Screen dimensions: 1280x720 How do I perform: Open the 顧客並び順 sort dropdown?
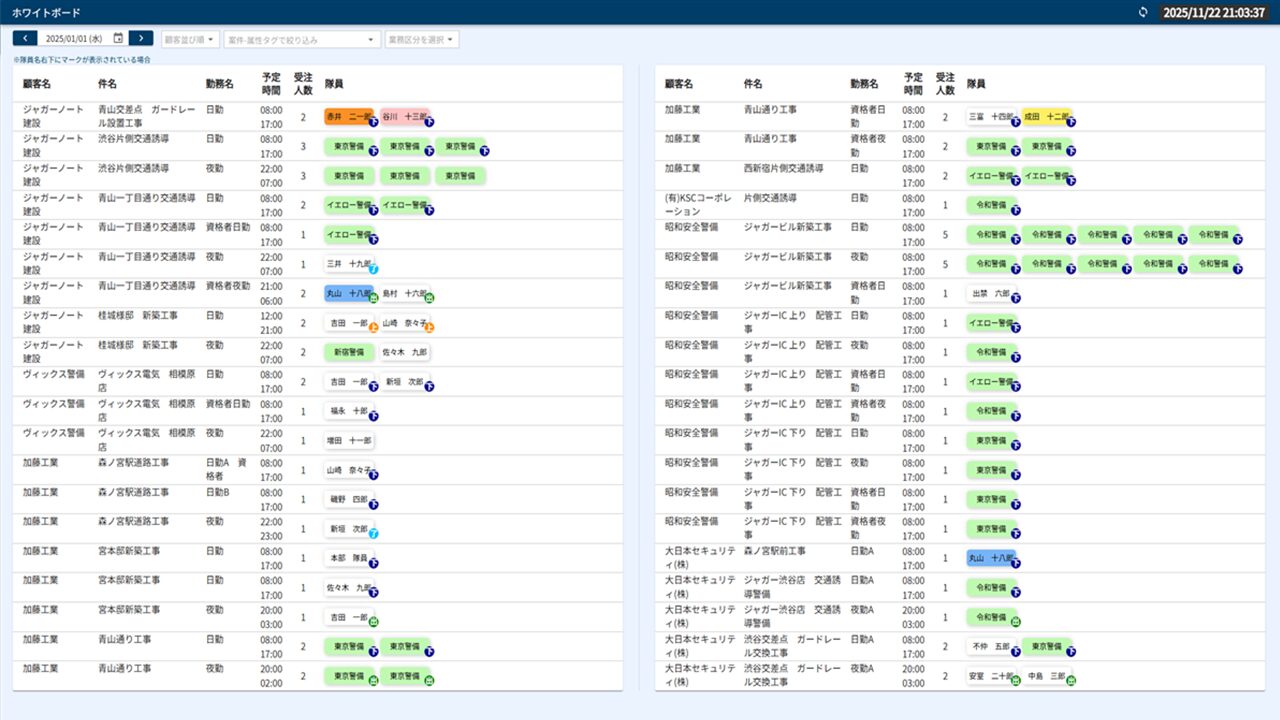(190, 39)
